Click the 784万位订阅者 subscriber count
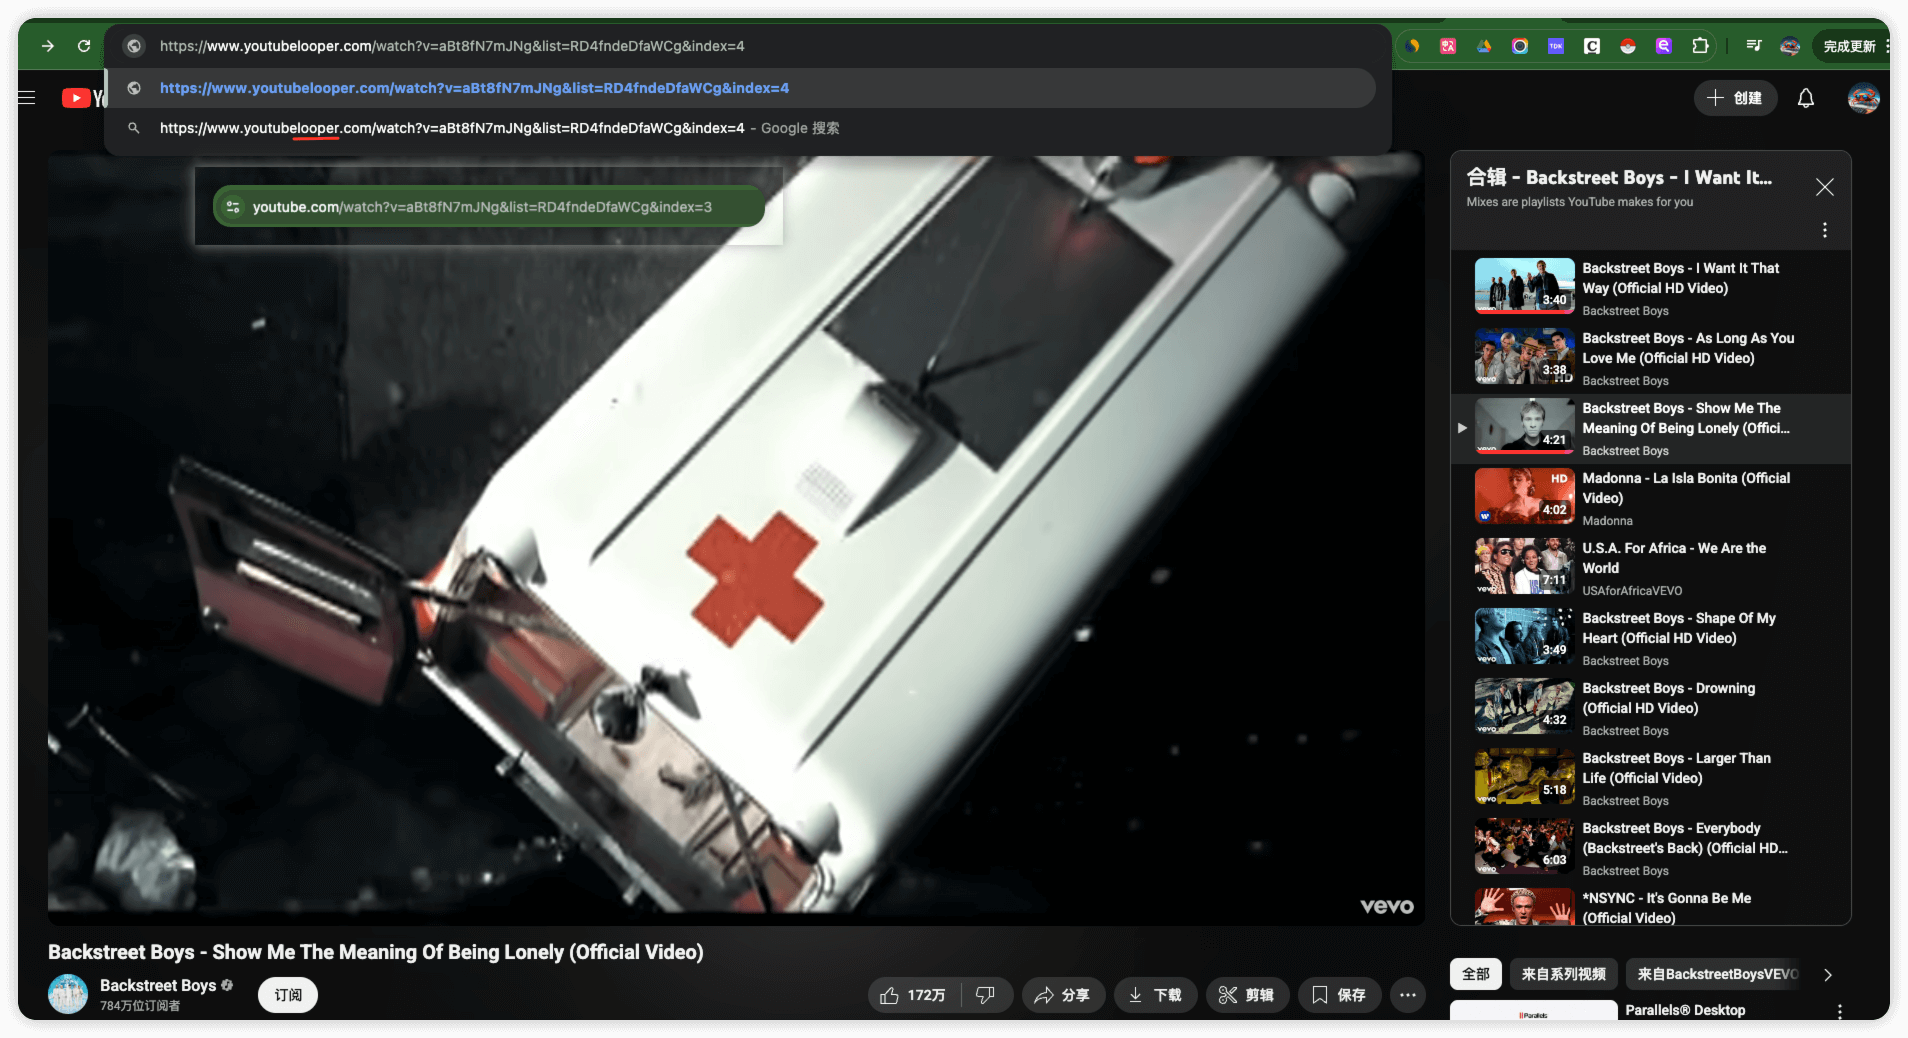Image resolution: width=1908 pixels, height=1038 pixels. (x=140, y=1006)
